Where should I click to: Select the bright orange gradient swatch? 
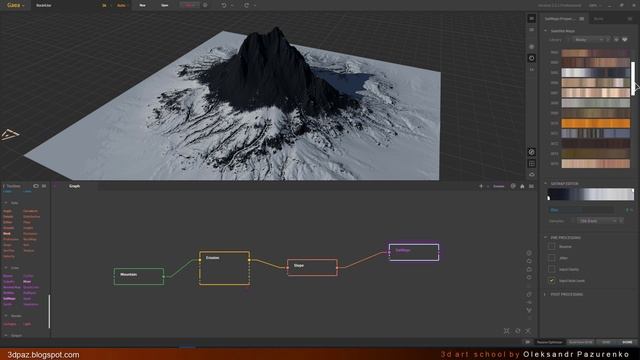coord(596,123)
